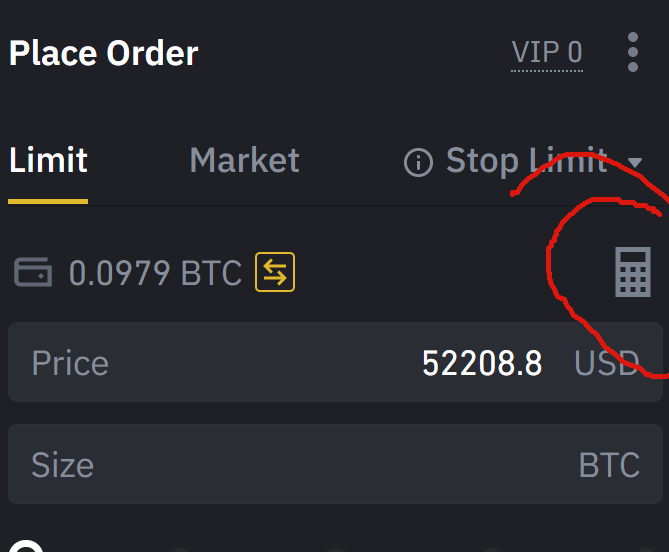The width and height of the screenshot is (669, 552).
Task: Click the VIP 0 fee level link
Action: (547, 53)
